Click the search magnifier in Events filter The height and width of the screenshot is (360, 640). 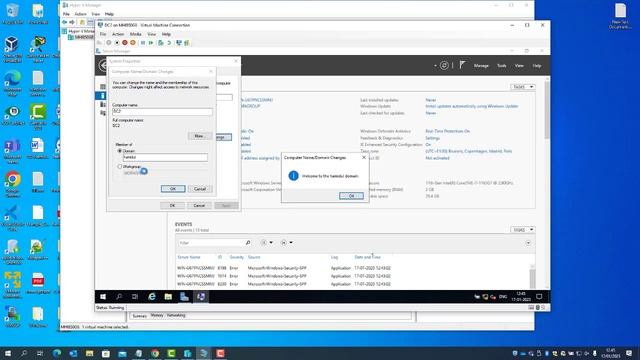248,243
